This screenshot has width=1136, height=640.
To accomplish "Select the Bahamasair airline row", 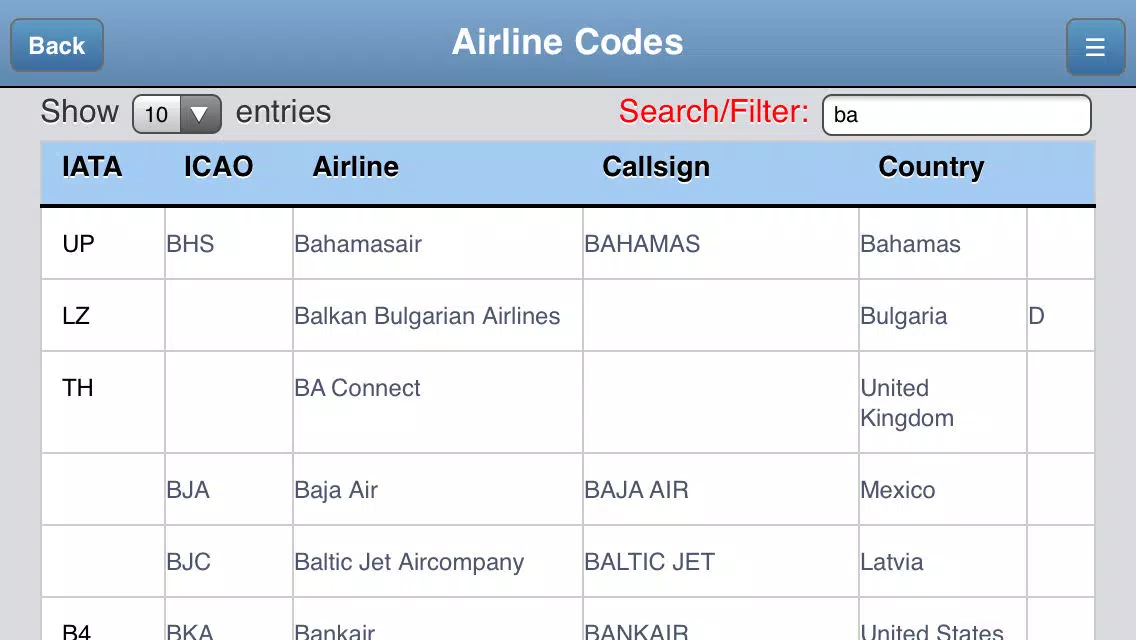I will click(567, 244).
